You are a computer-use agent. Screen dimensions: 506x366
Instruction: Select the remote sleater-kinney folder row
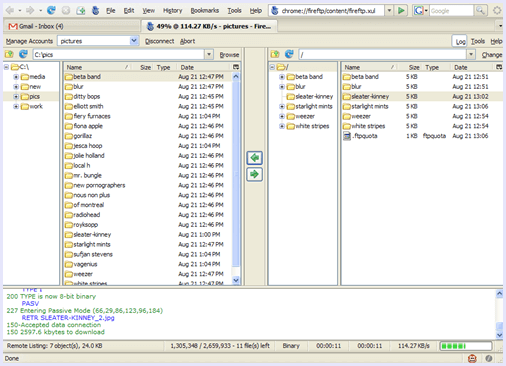click(422, 97)
